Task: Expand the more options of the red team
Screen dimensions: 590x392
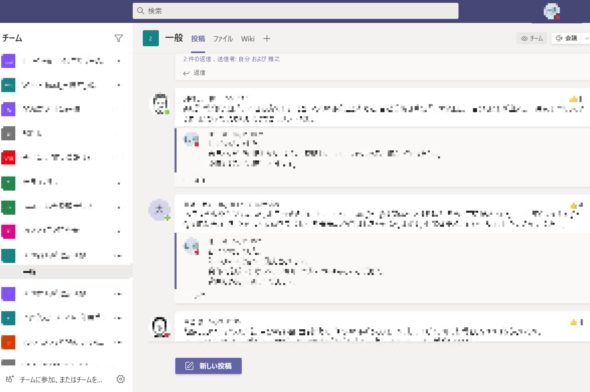Action: pyautogui.click(x=119, y=157)
